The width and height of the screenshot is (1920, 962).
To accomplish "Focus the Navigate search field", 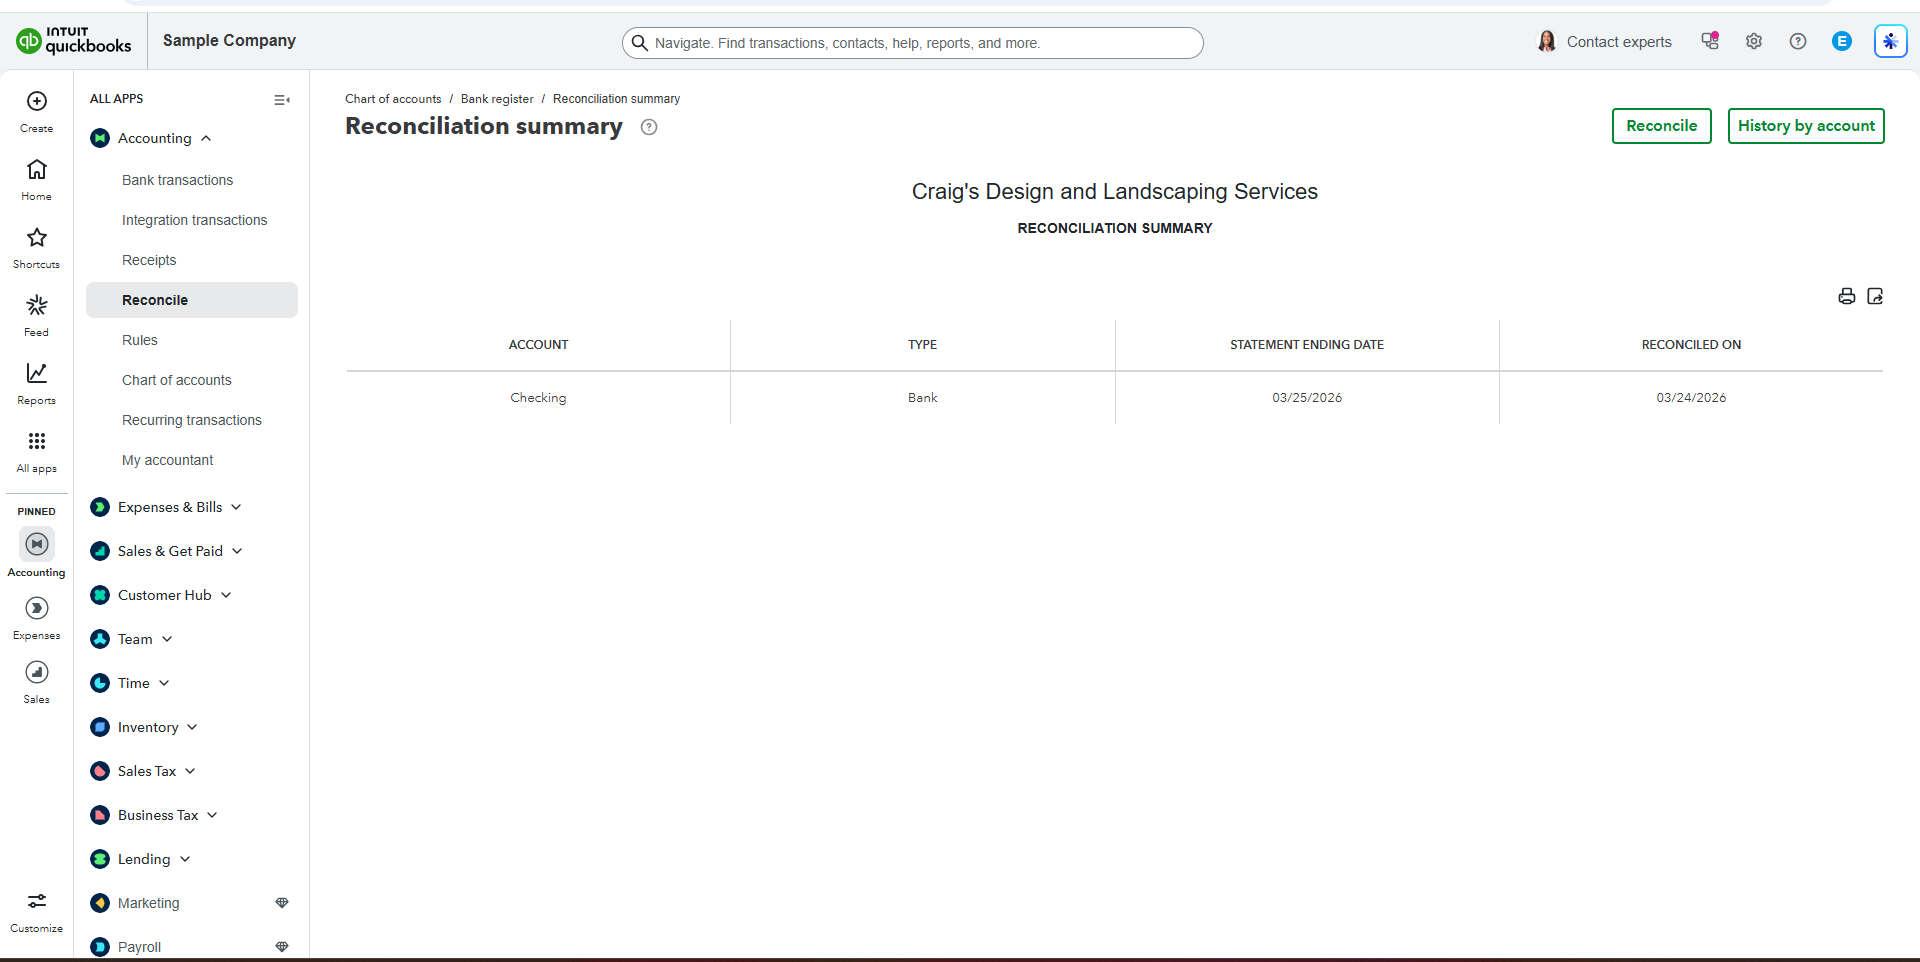I will click(912, 43).
